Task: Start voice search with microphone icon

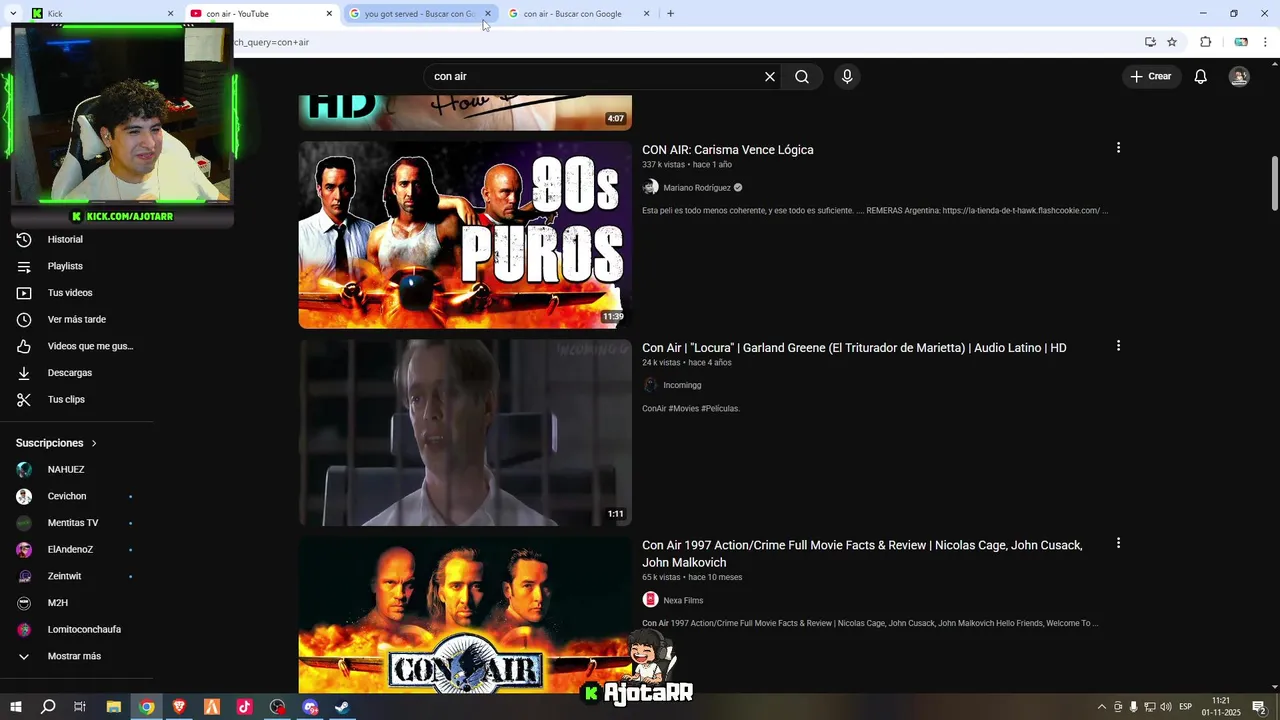Action: (847, 77)
